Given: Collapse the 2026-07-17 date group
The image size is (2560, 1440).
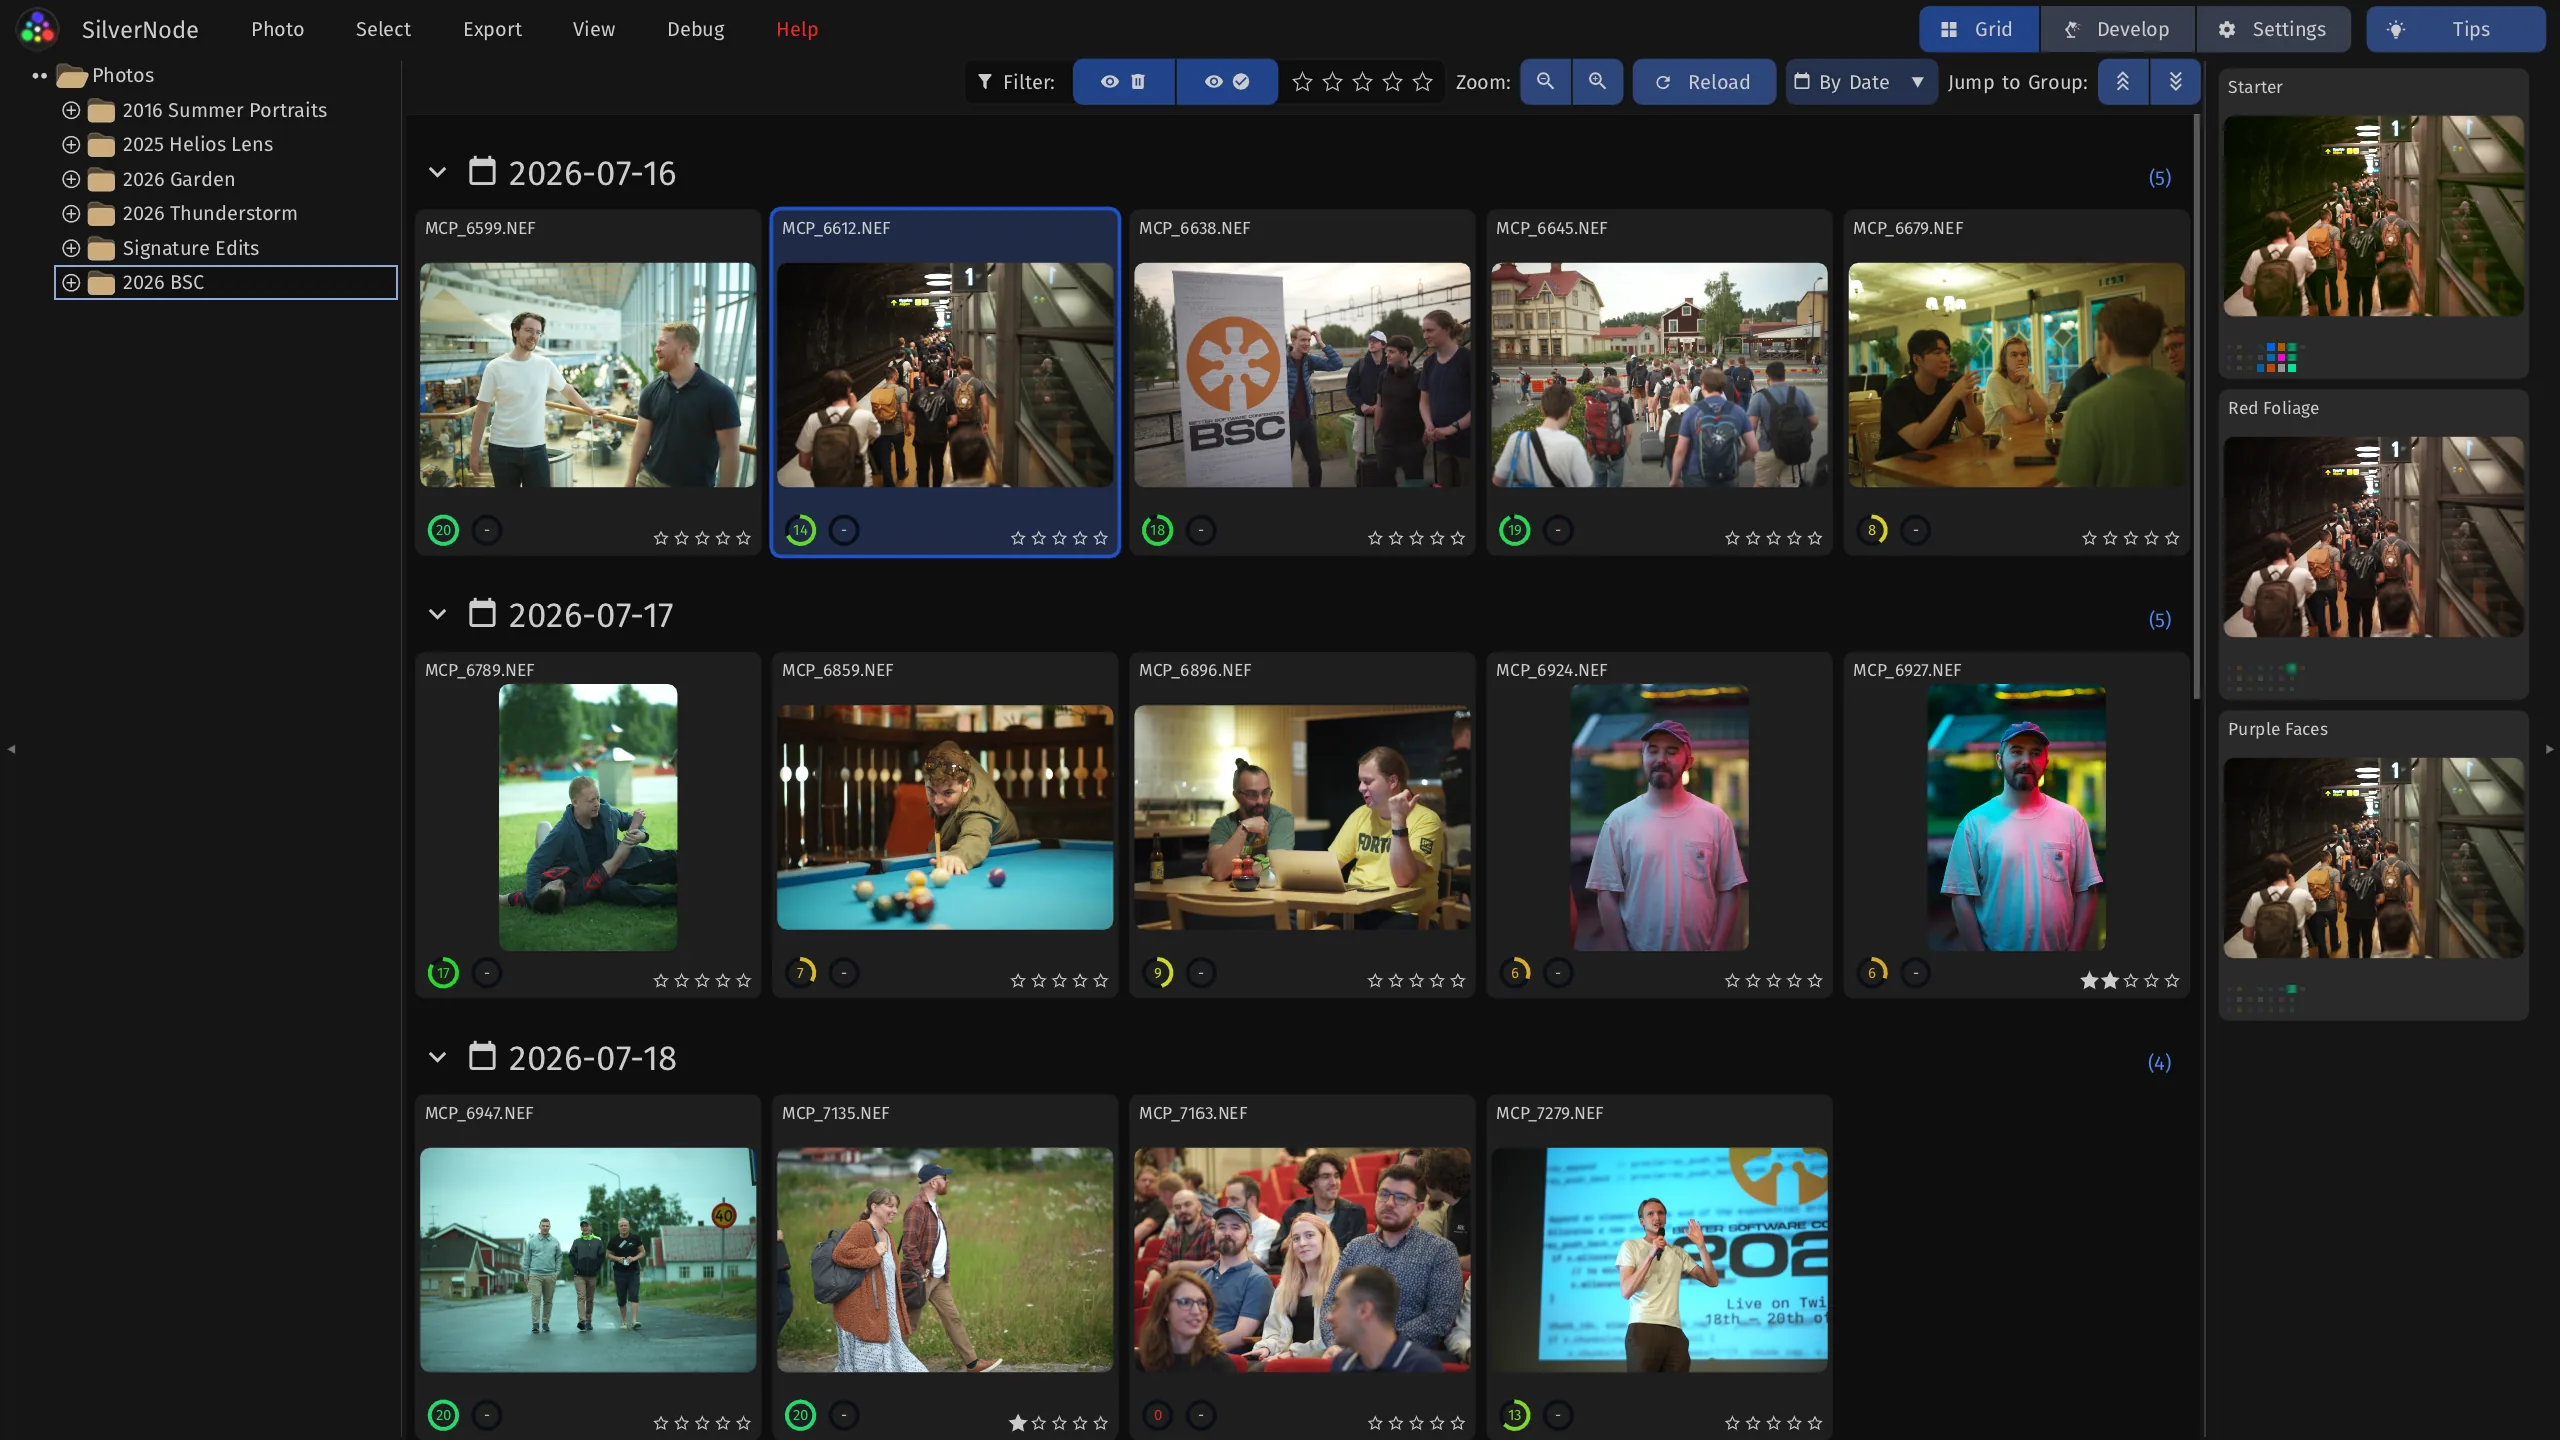Looking at the screenshot, I should [x=437, y=614].
